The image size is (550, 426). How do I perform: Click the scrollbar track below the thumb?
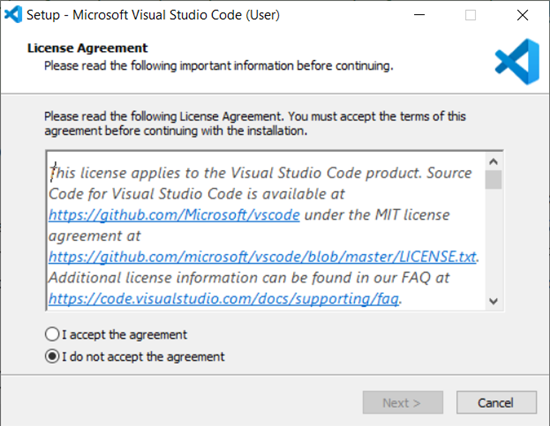pyautogui.click(x=494, y=241)
